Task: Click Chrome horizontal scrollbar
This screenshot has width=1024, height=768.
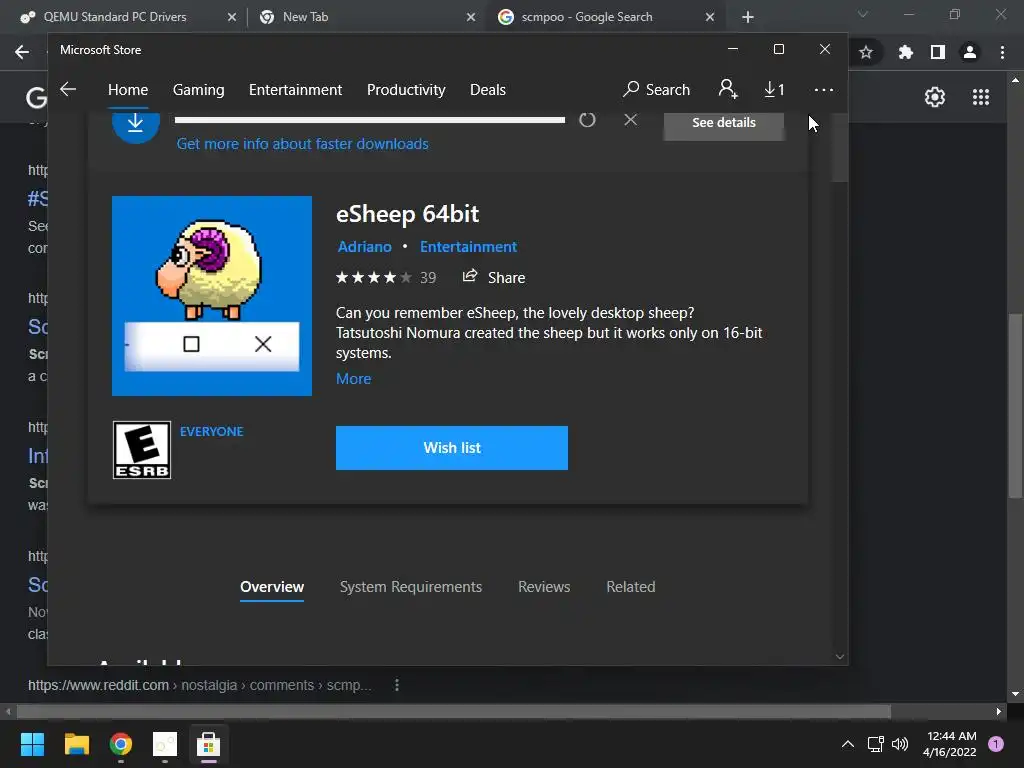Action: tap(454, 711)
